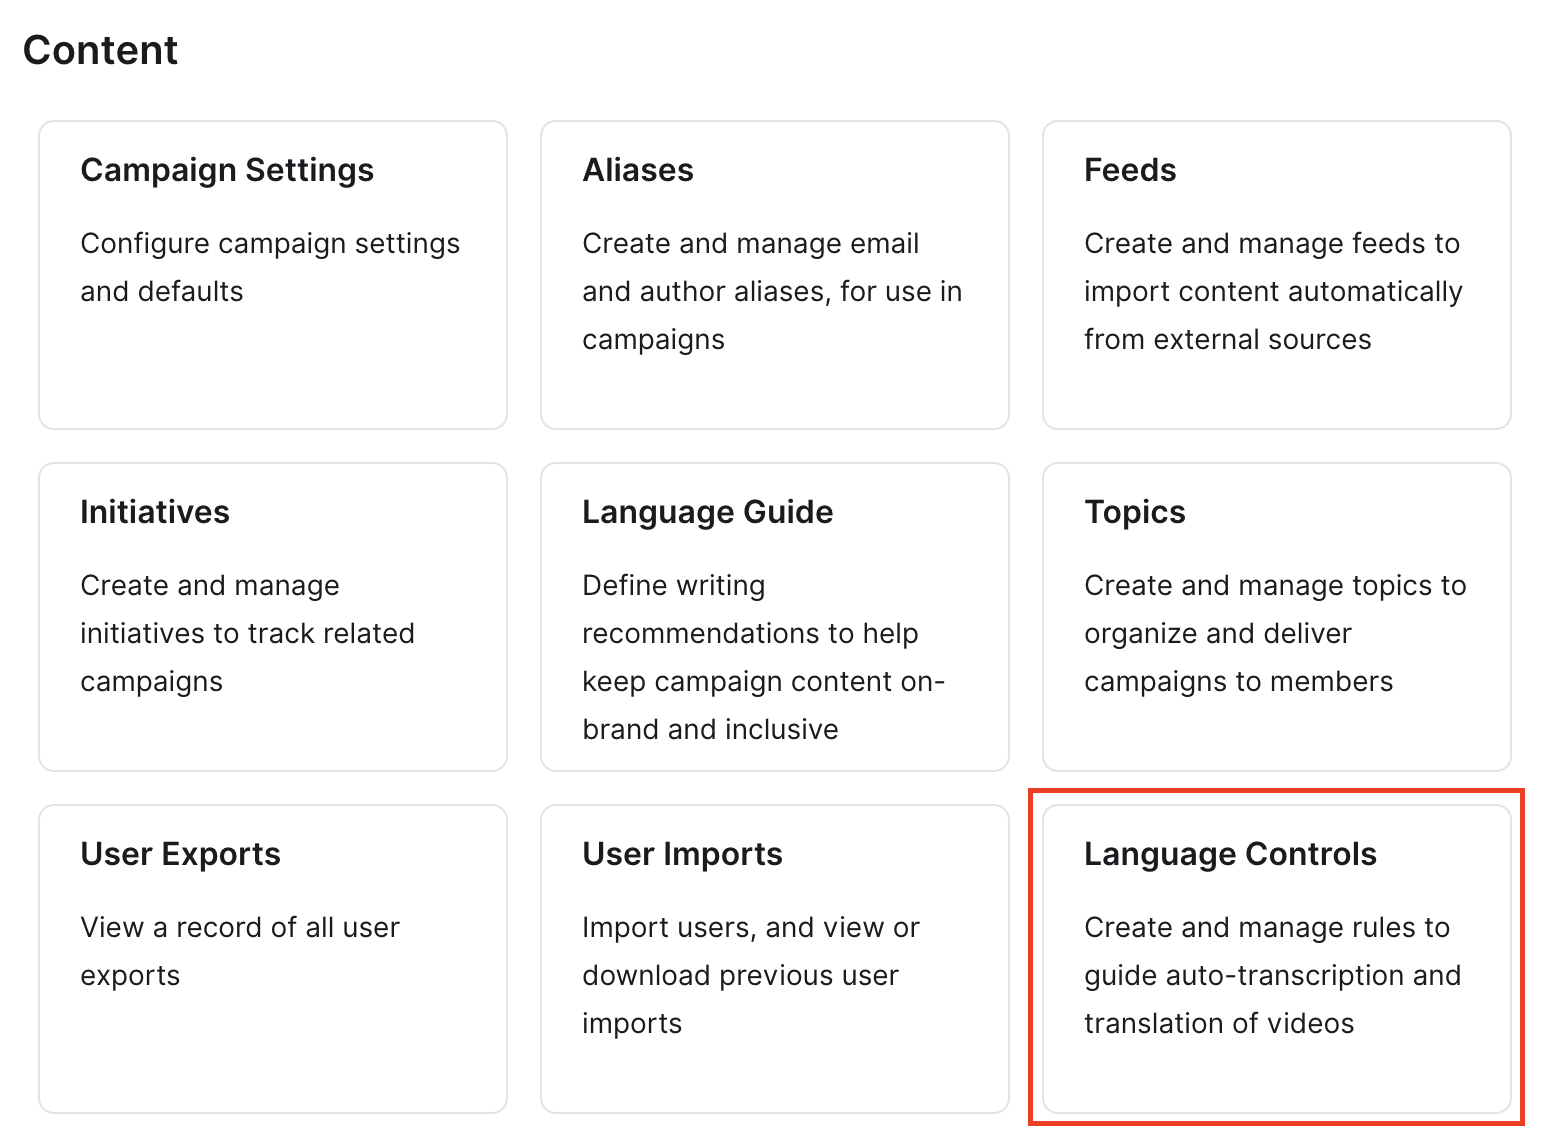Click the Language Guide heading text
Image resolution: width=1542 pixels, height=1142 pixels.
point(708,512)
